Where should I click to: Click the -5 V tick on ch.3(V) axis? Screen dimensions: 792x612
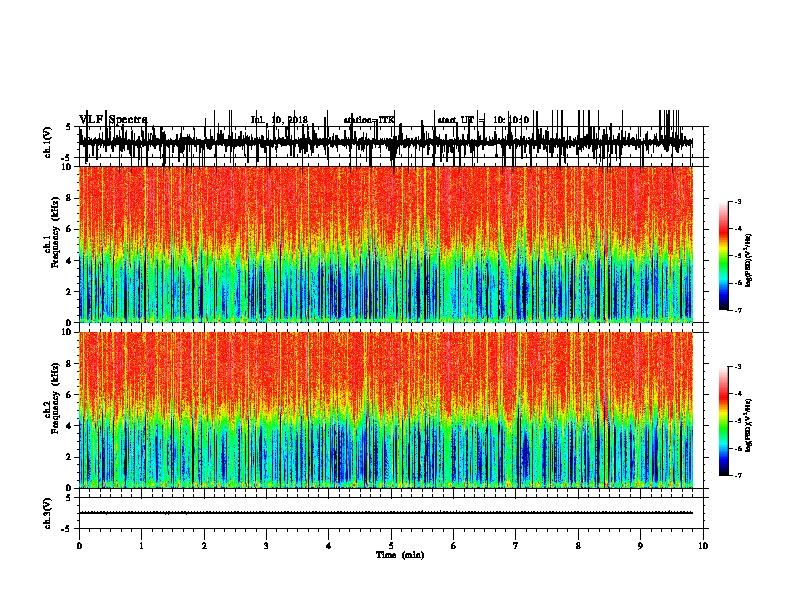67,529
